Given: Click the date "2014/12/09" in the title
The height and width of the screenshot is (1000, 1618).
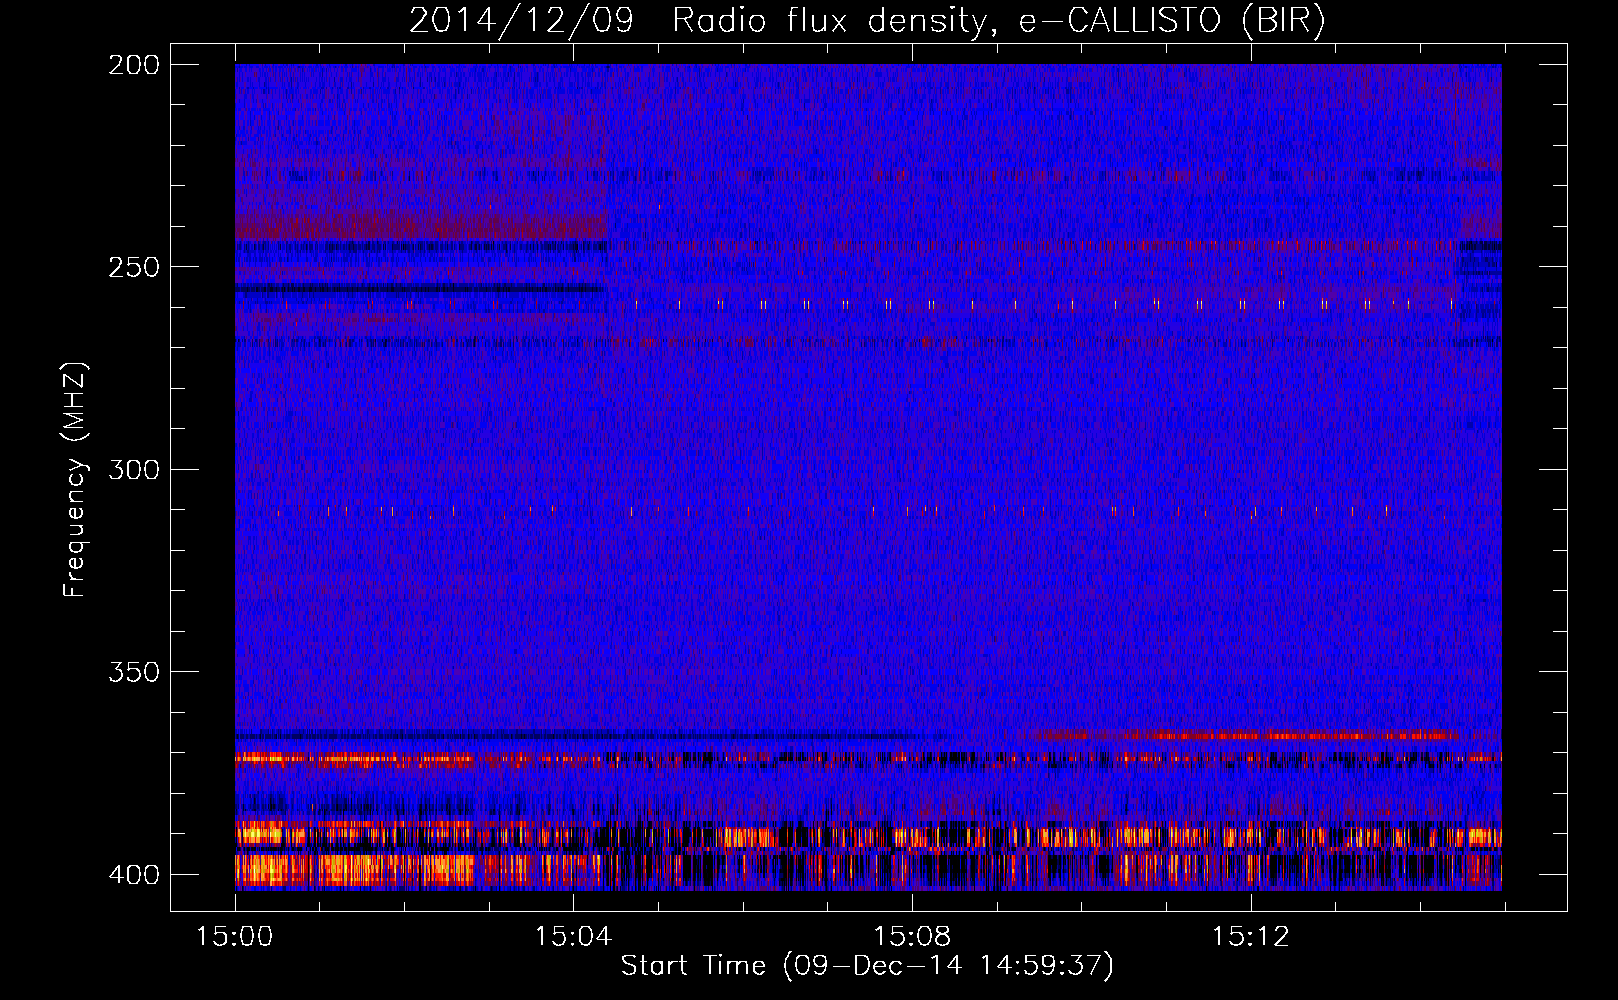Looking at the screenshot, I should coord(521,21).
